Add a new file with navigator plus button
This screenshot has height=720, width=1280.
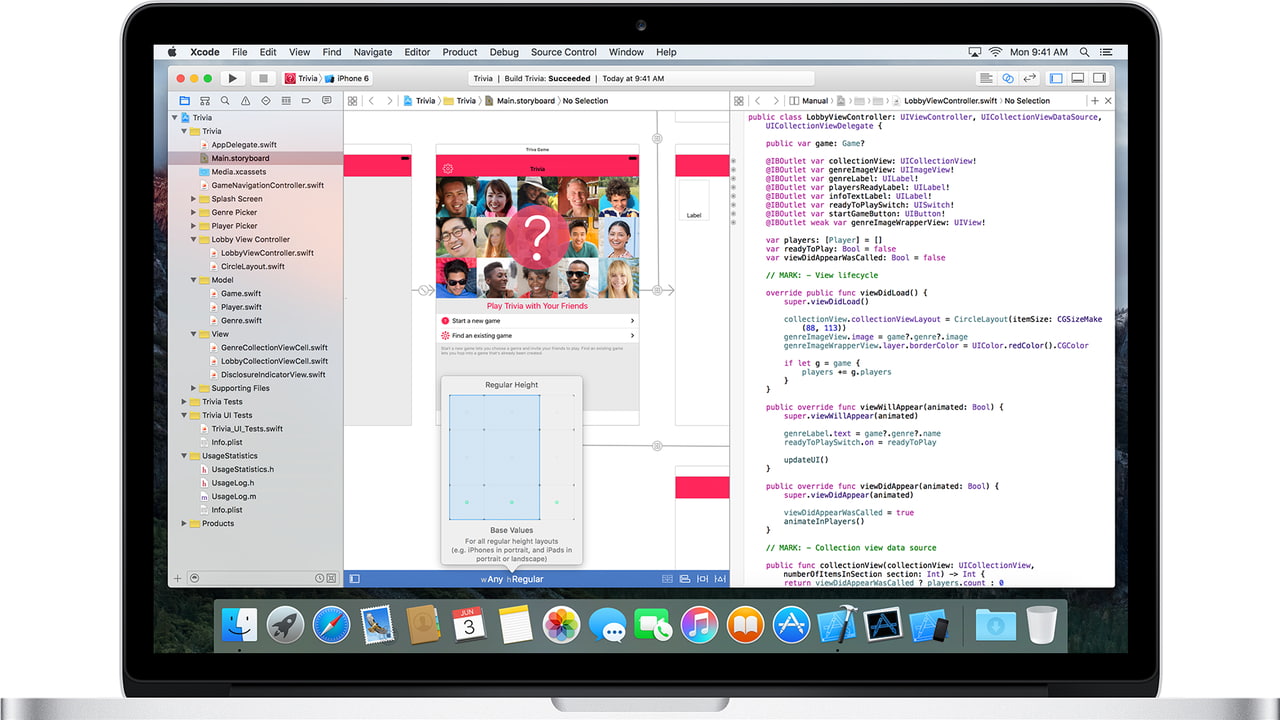(178, 578)
